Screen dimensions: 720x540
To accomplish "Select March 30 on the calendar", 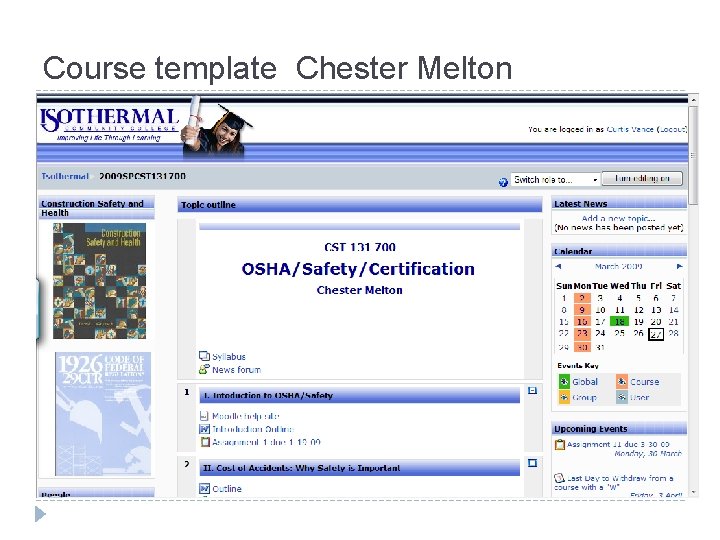I will 582,348.
